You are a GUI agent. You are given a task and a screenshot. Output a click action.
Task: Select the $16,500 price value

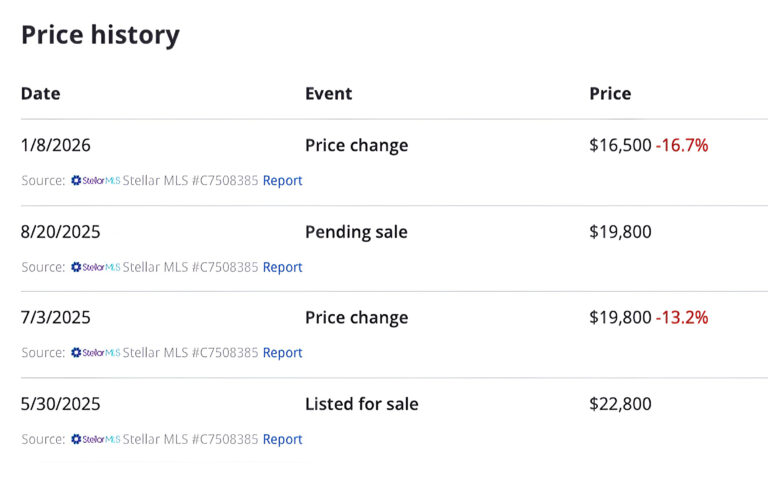[x=620, y=145]
